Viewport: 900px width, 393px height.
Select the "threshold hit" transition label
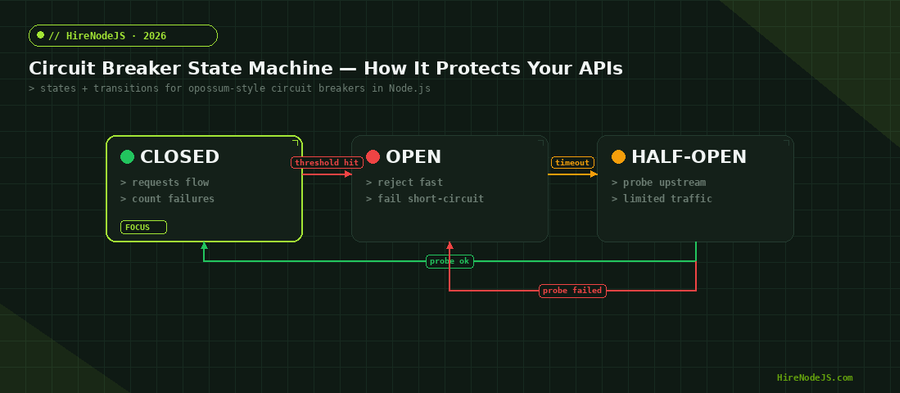[x=327, y=162]
